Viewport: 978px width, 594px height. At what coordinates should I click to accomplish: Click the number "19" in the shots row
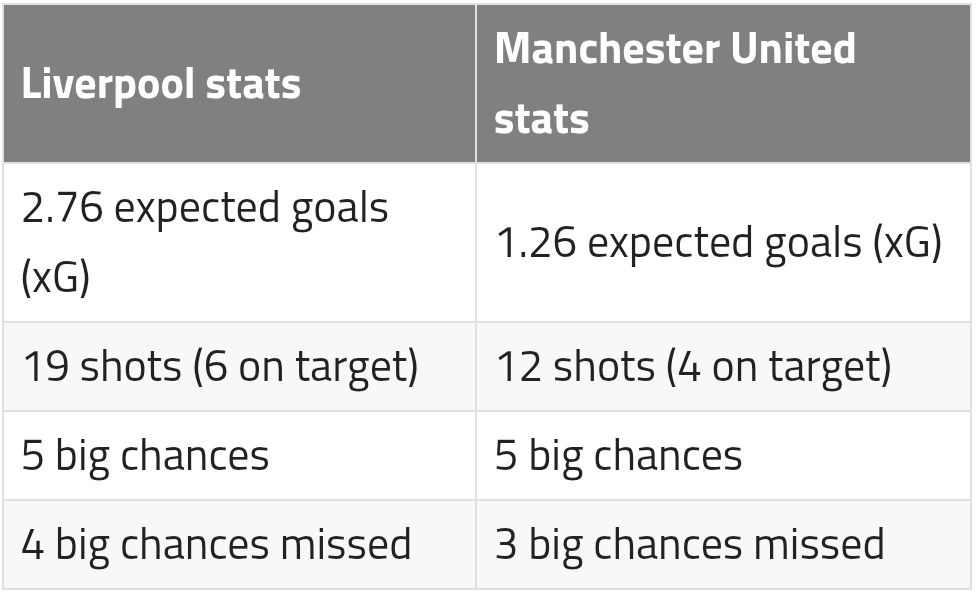[x=44, y=367]
